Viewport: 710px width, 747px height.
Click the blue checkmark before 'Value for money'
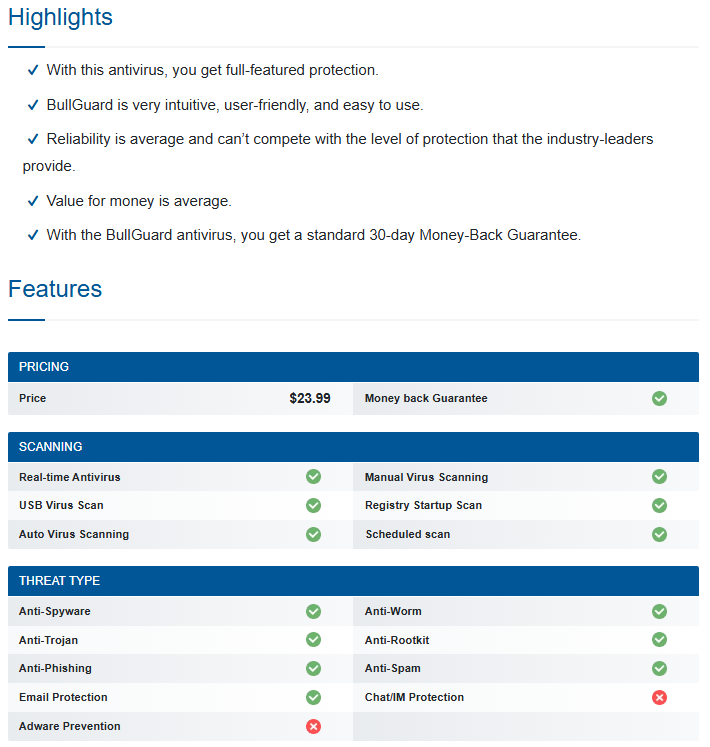pyautogui.click(x=33, y=201)
